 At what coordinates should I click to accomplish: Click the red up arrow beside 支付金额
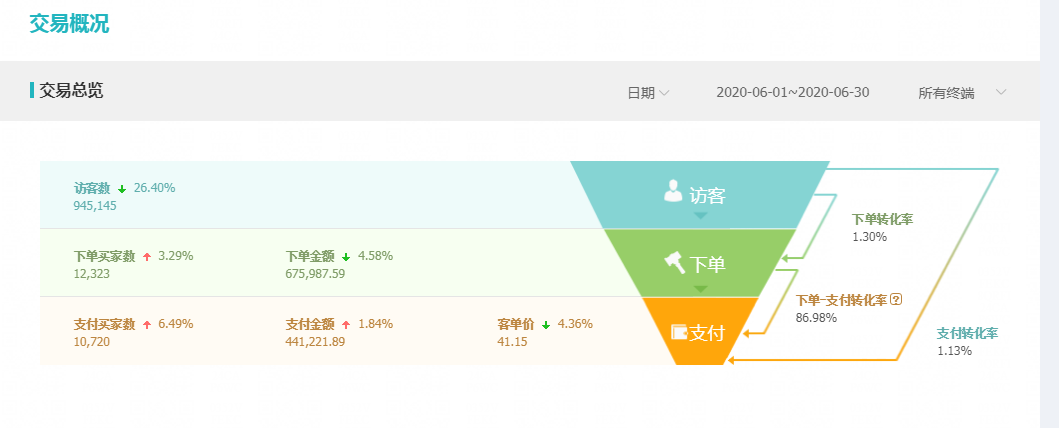(346, 325)
